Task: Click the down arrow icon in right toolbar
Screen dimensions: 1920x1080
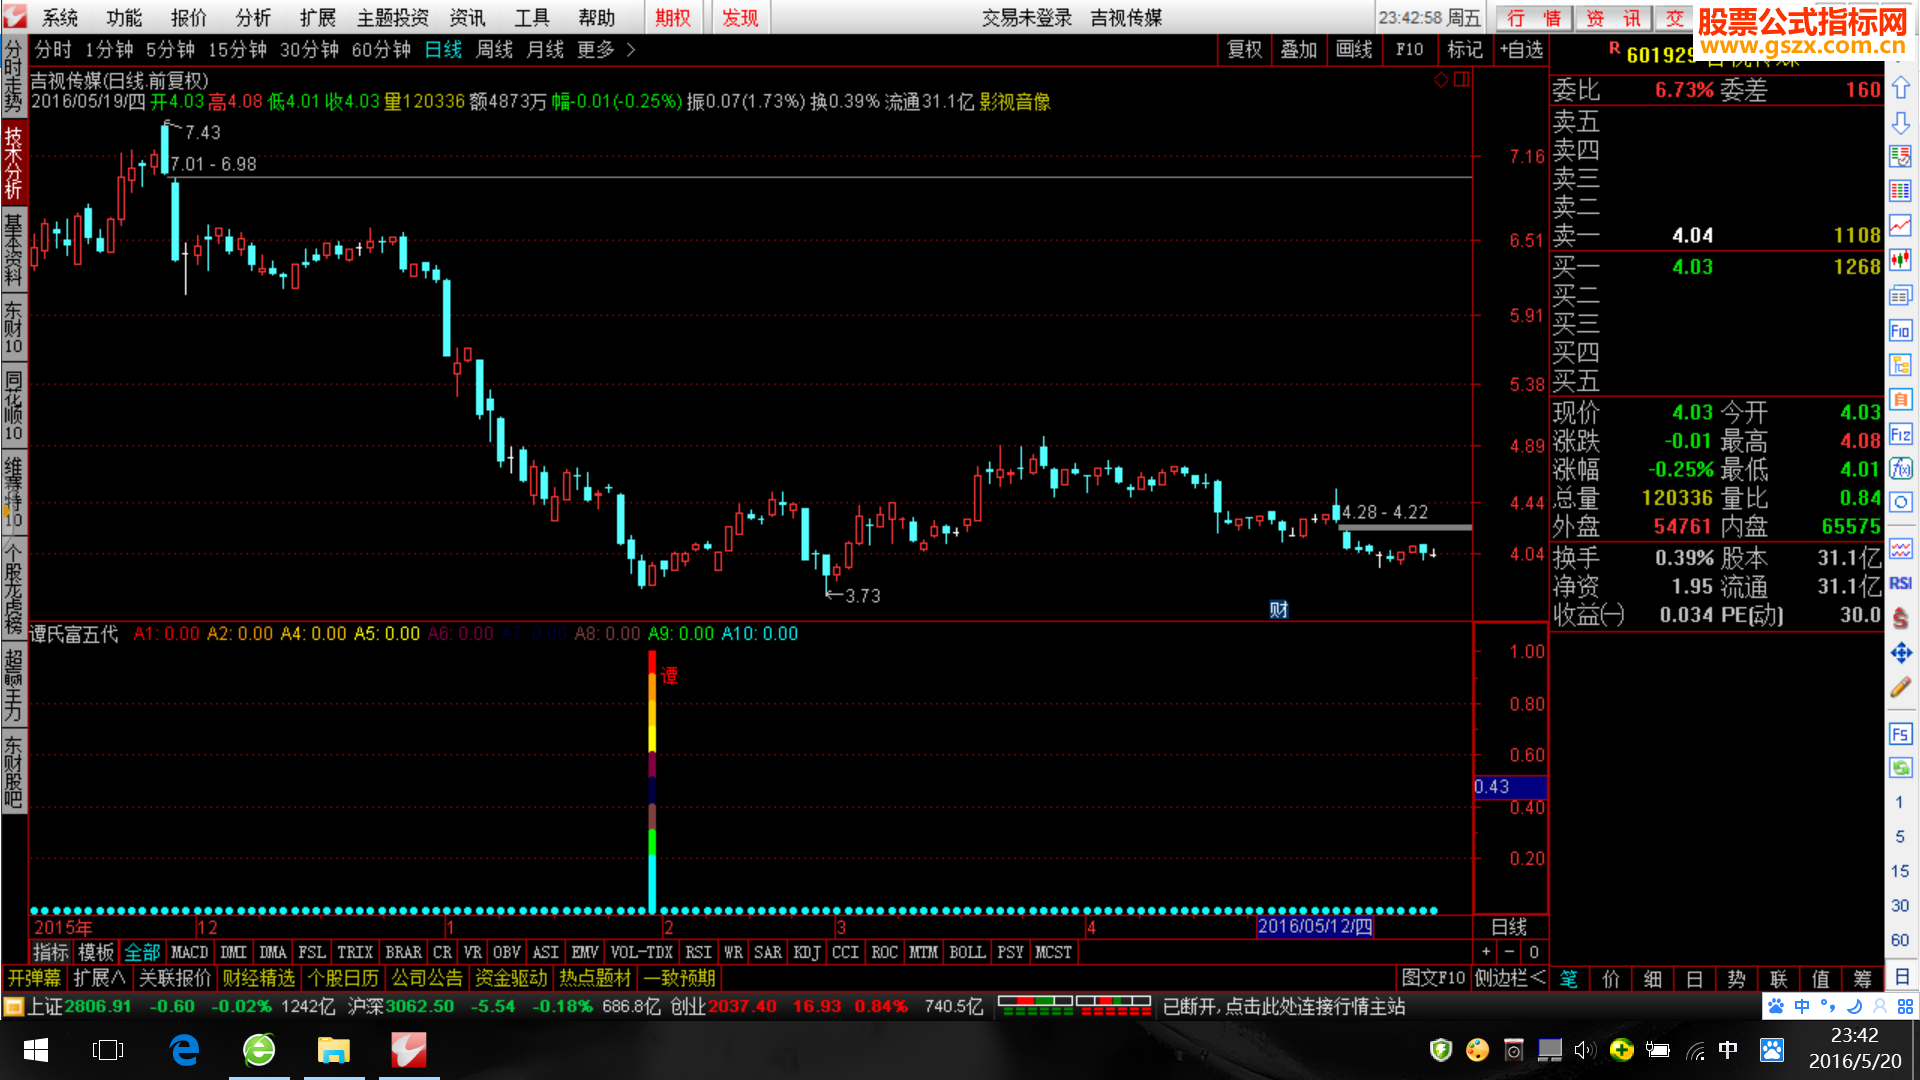Action: [x=1900, y=123]
